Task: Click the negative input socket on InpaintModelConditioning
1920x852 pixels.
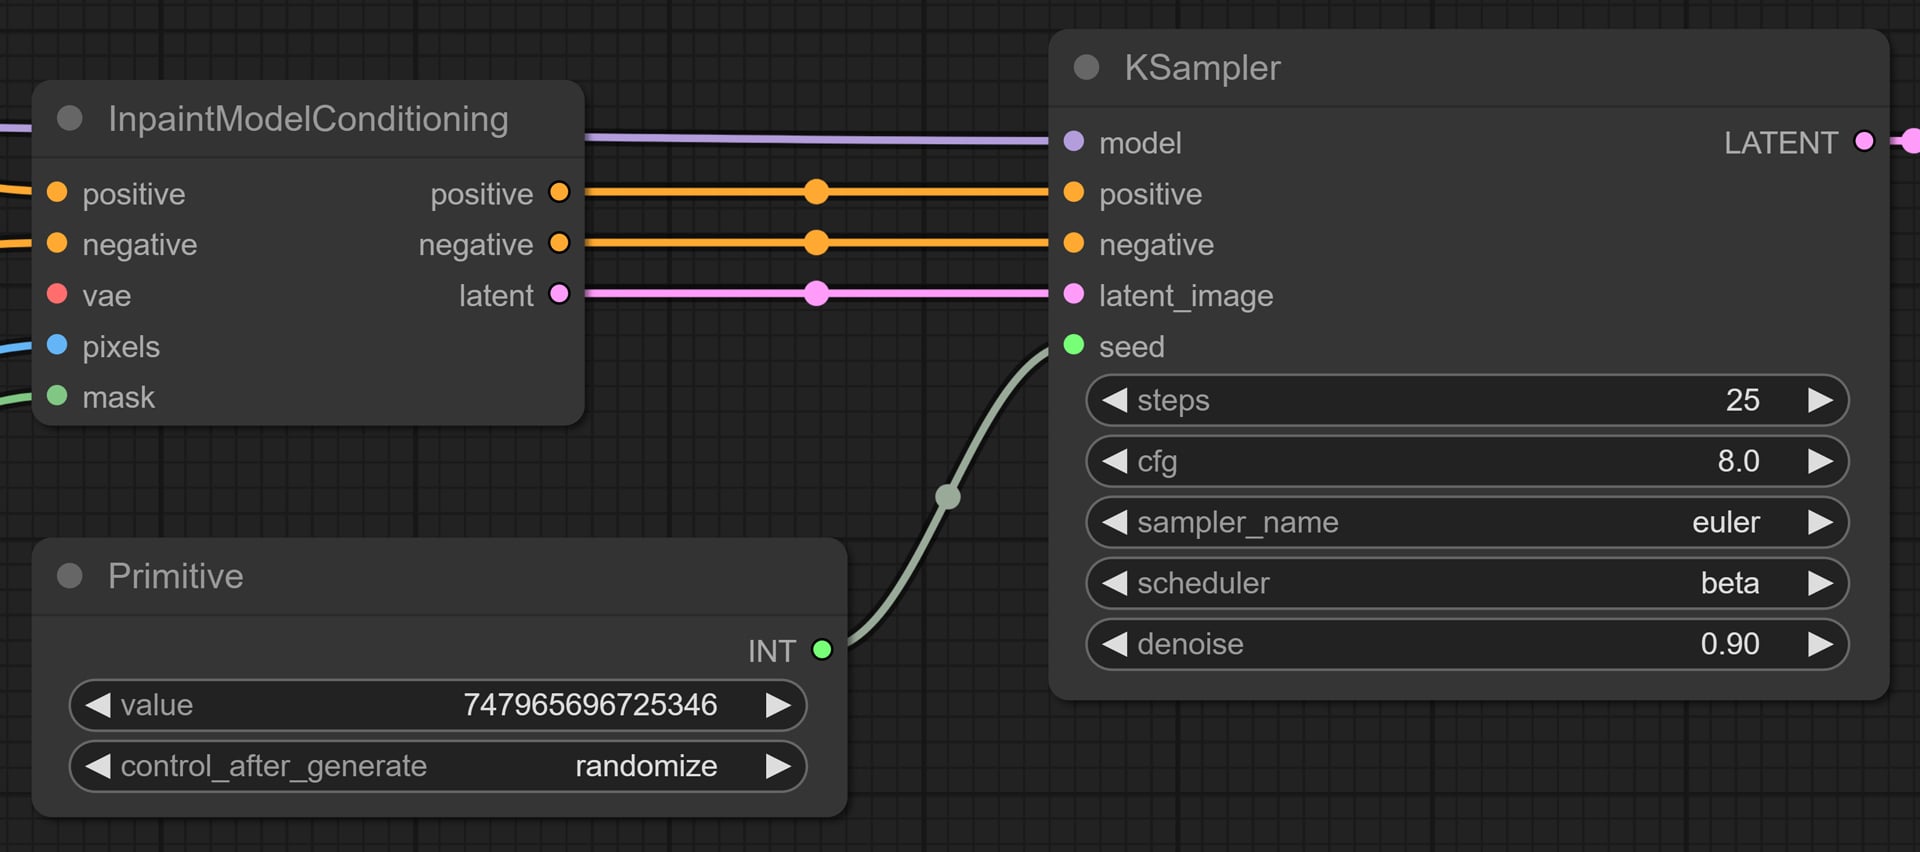Action: [57, 243]
